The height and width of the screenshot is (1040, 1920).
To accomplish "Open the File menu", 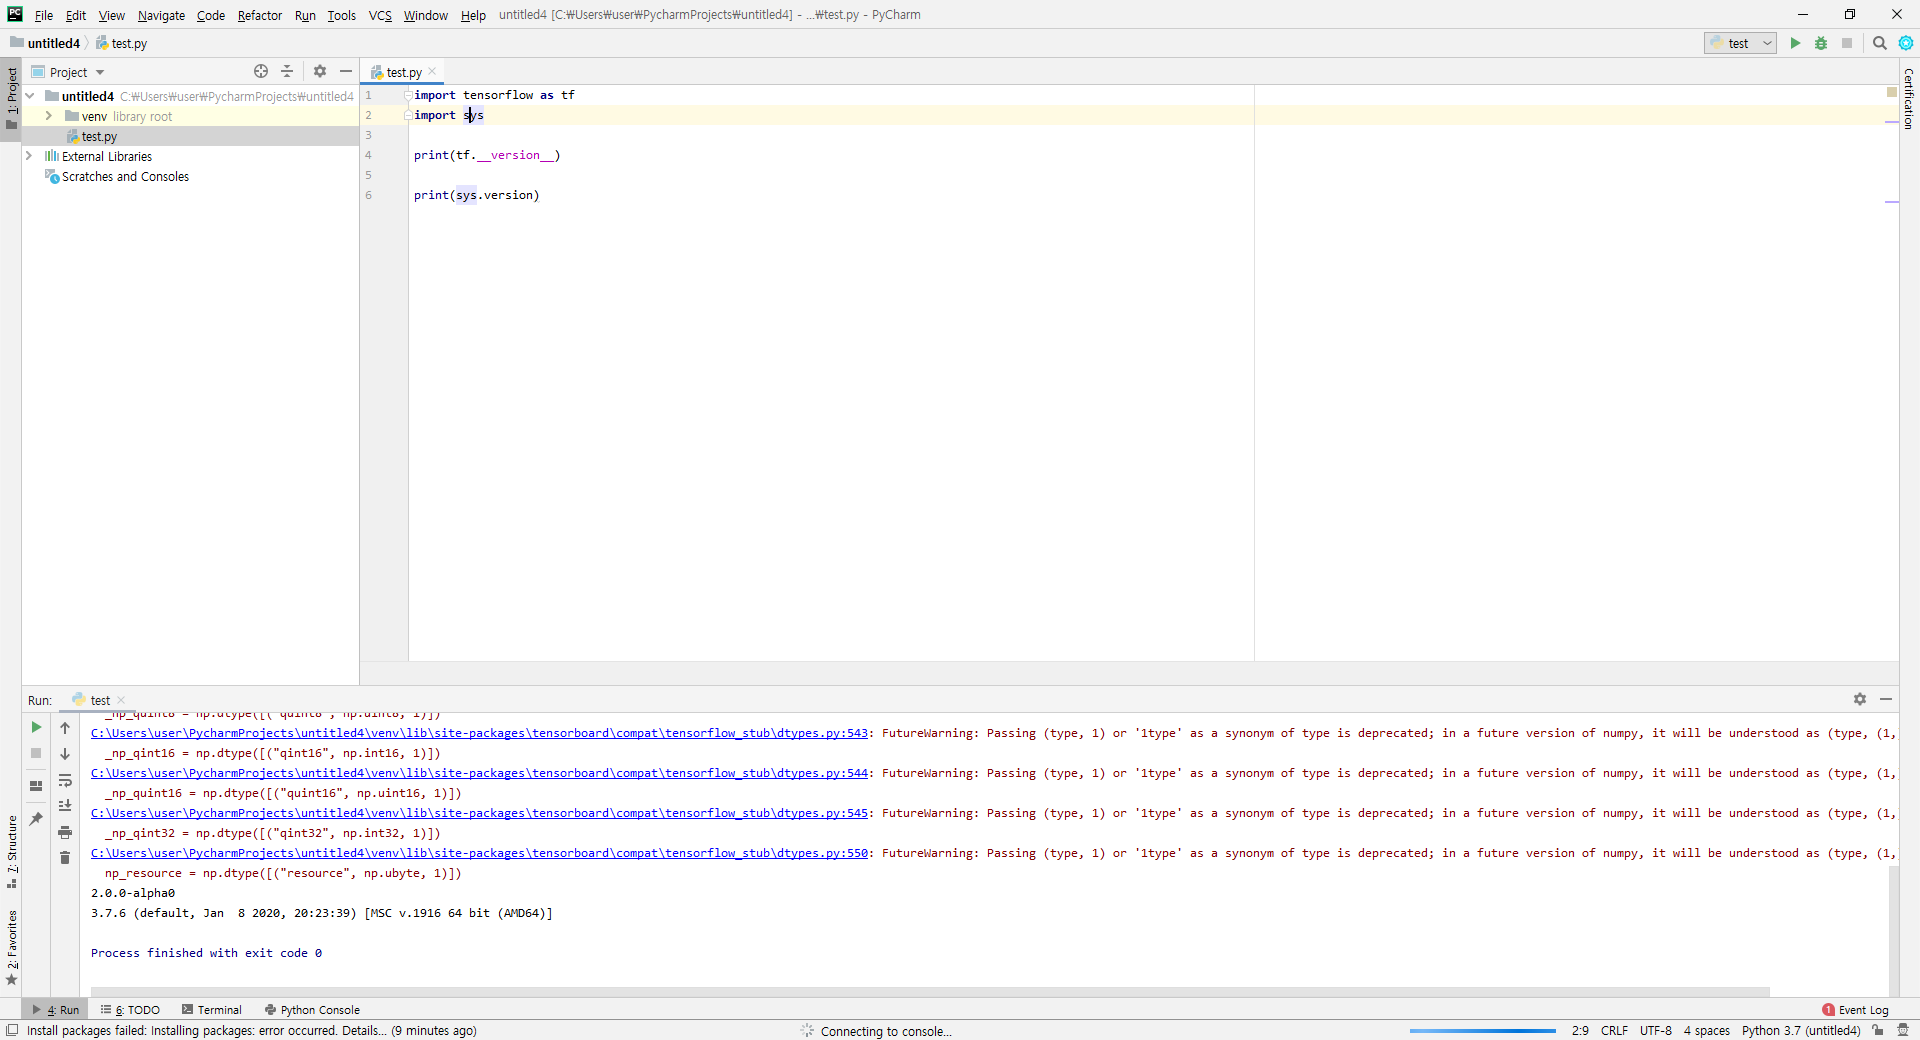I will (43, 15).
